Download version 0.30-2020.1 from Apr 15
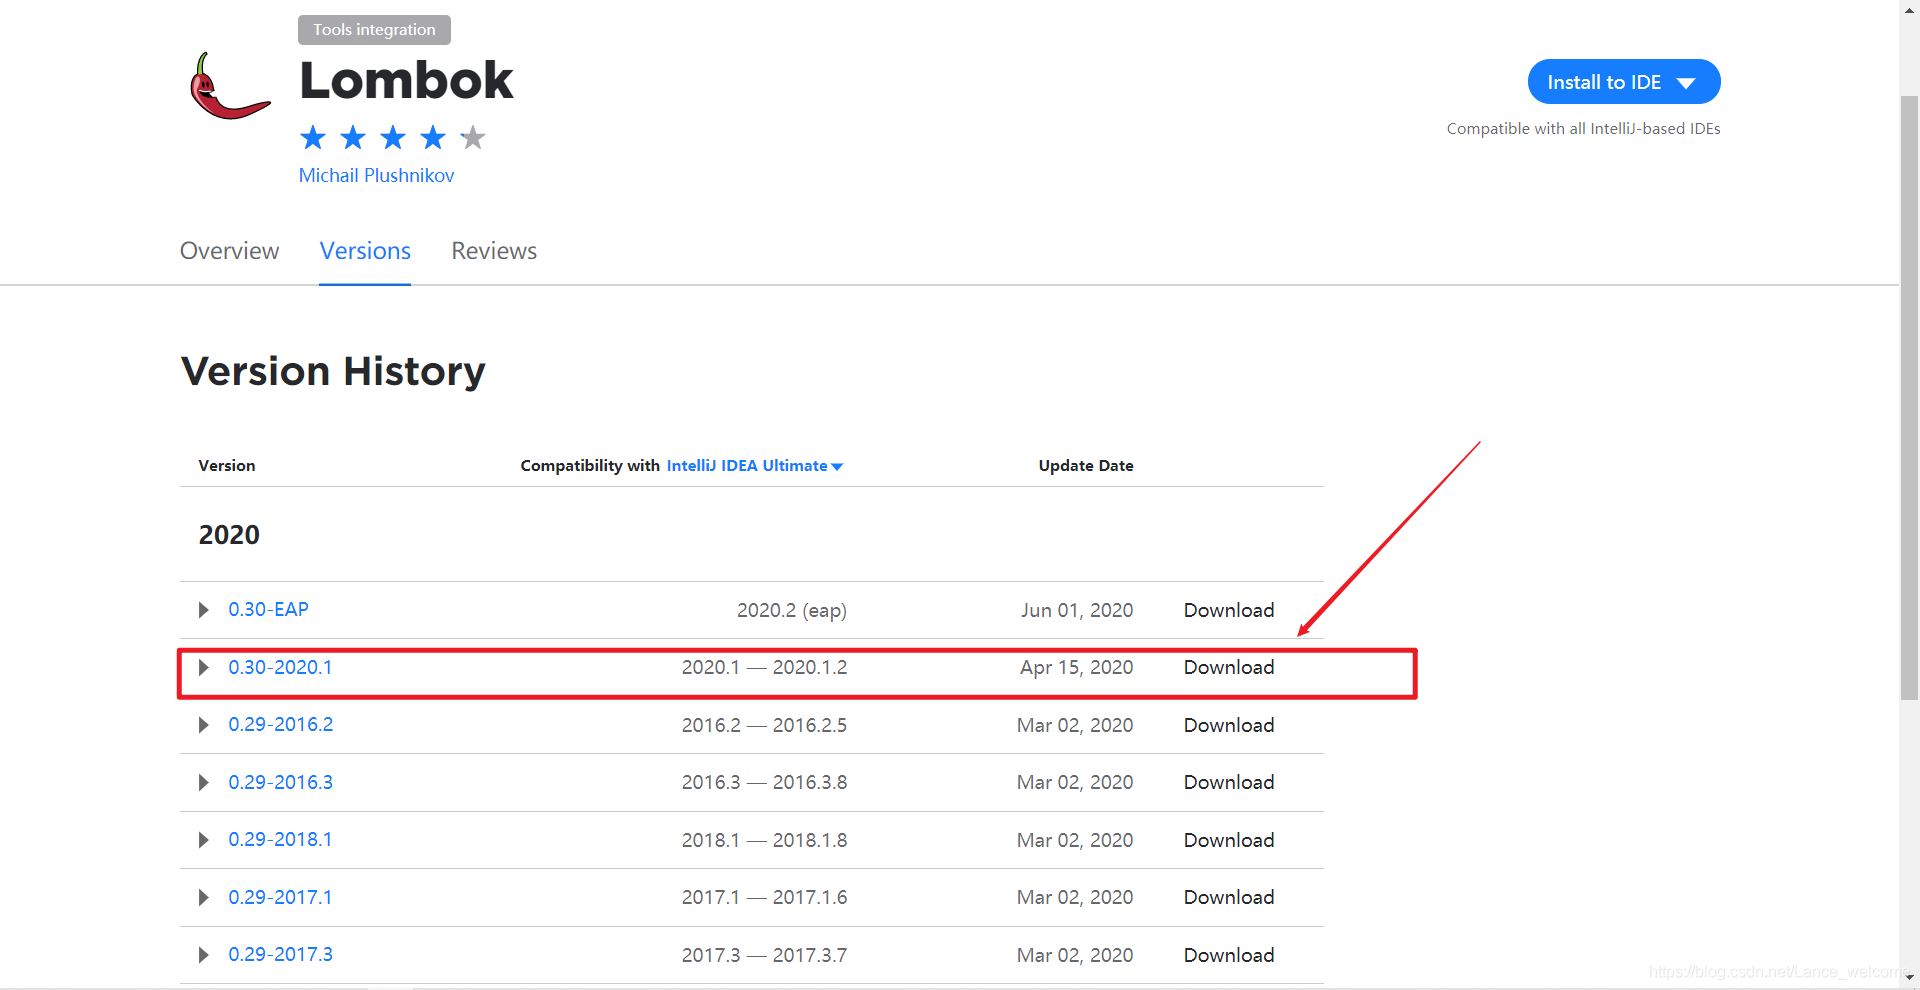The width and height of the screenshot is (1920, 990). [x=1229, y=667]
